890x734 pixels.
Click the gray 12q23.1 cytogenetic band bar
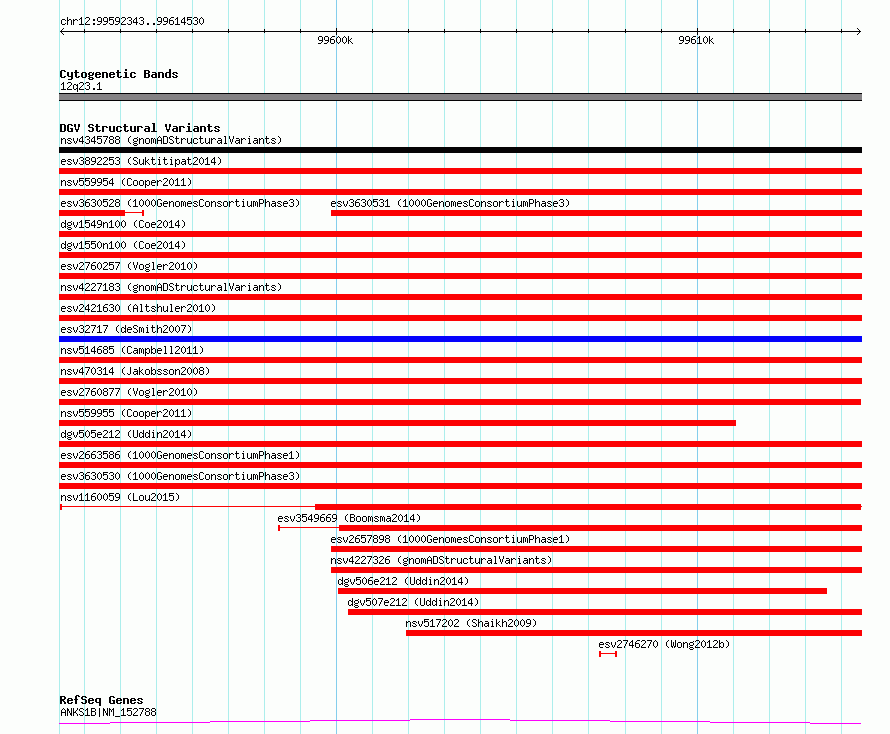pos(460,97)
